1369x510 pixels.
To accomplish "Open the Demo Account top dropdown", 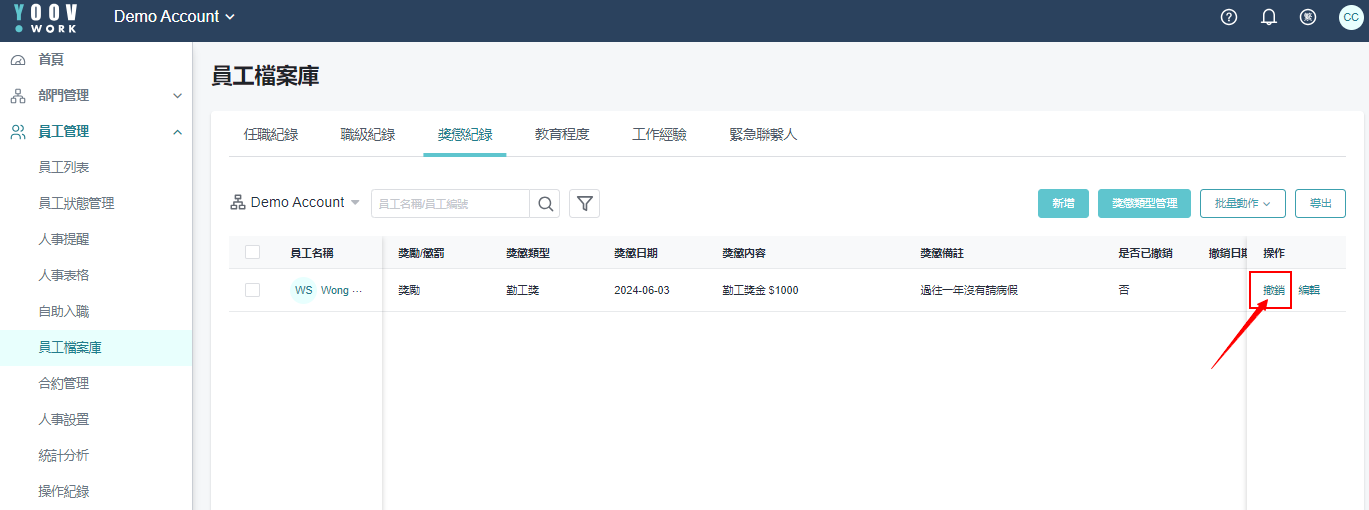I will click(175, 17).
